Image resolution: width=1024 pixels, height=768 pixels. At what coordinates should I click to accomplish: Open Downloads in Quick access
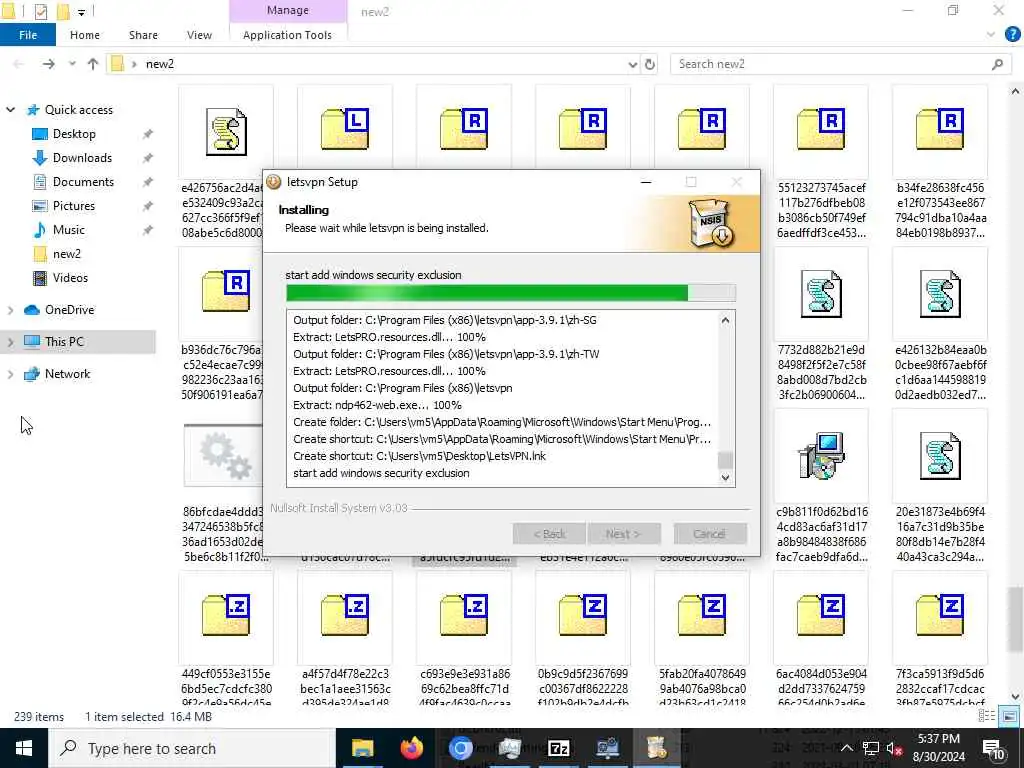click(x=82, y=158)
